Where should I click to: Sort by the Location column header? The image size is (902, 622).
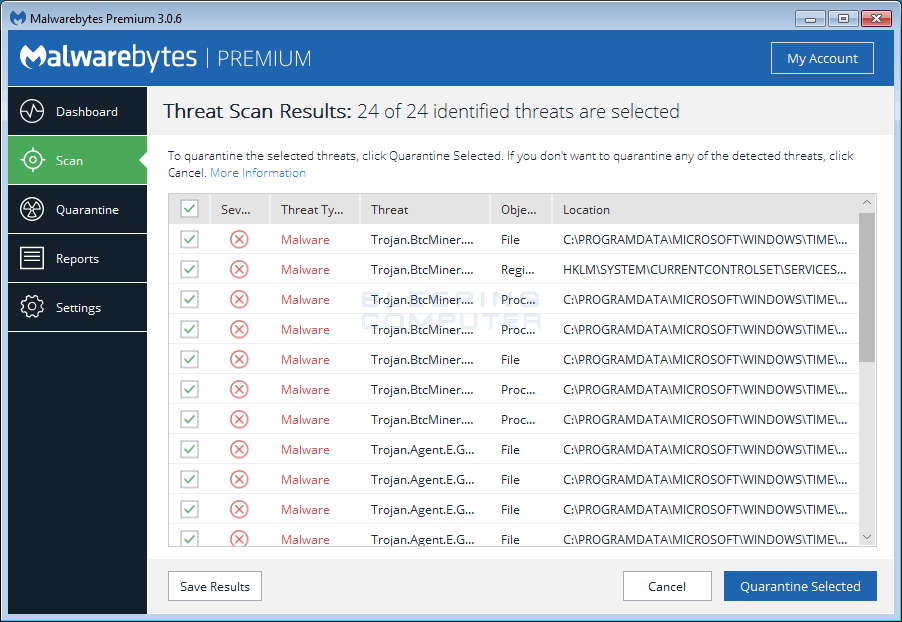click(586, 210)
